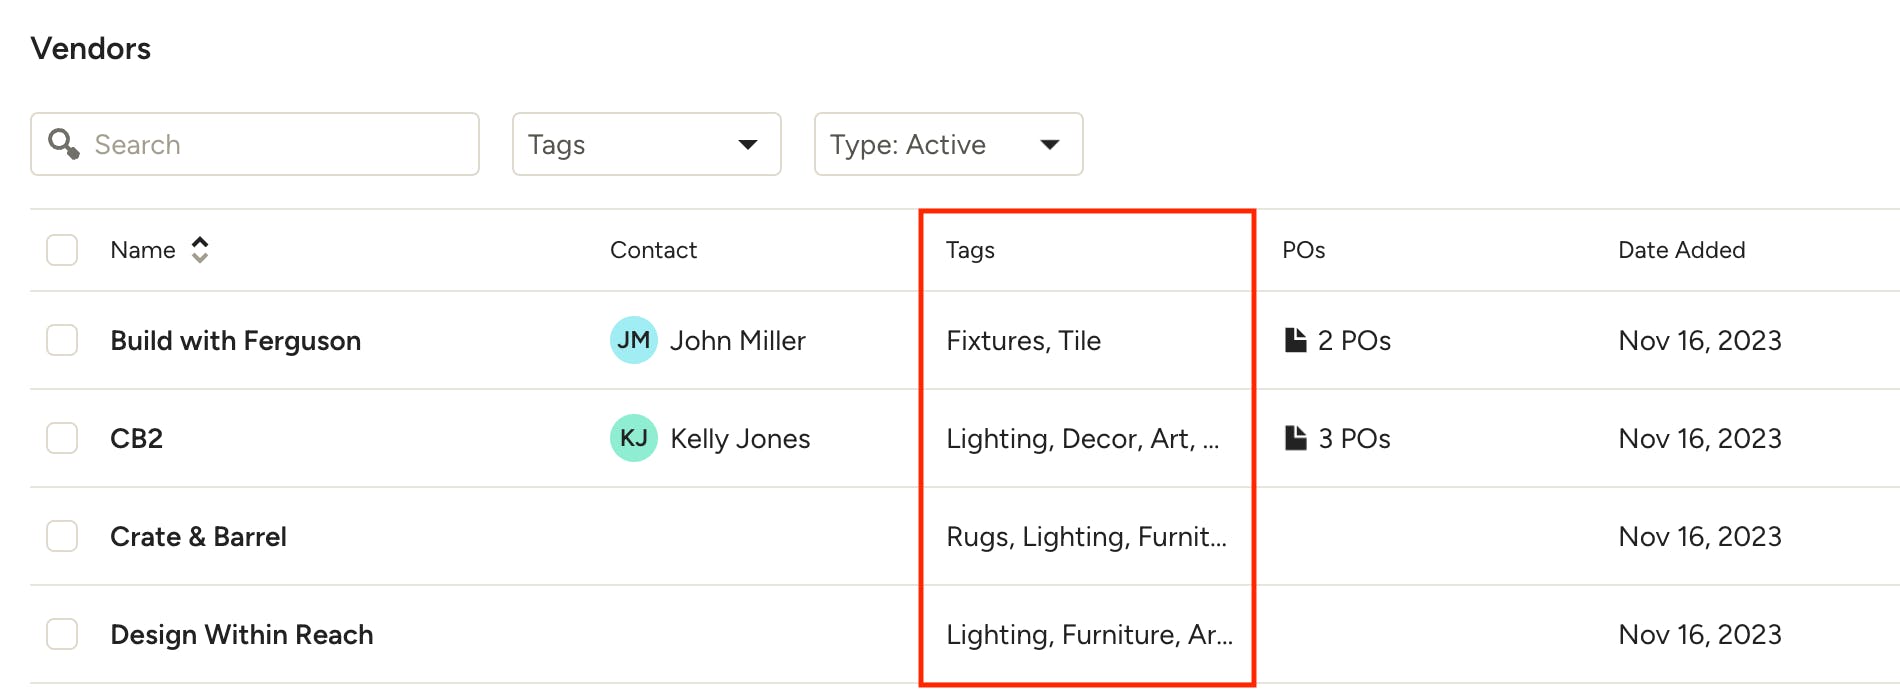Open the Type: Active dropdown
The image size is (1900, 700).
(x=949, y=144)
